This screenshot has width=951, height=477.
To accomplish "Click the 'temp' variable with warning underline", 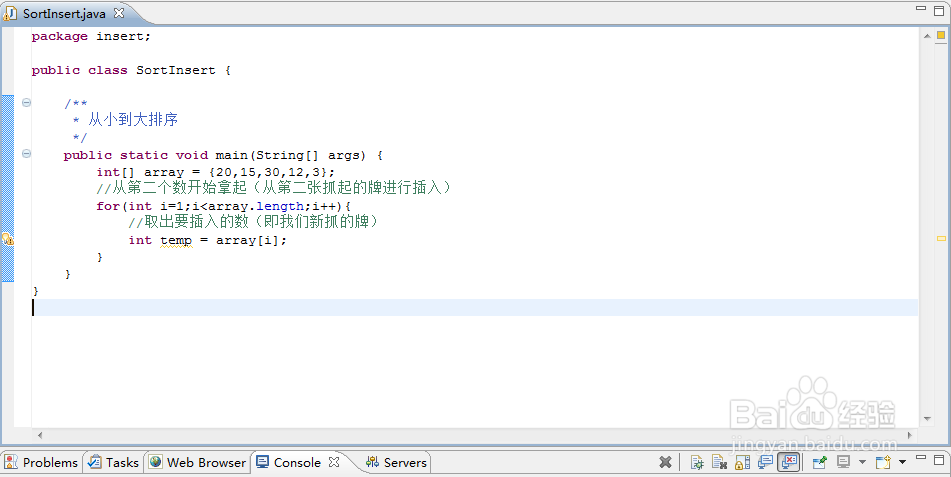I will pos(176,240).
